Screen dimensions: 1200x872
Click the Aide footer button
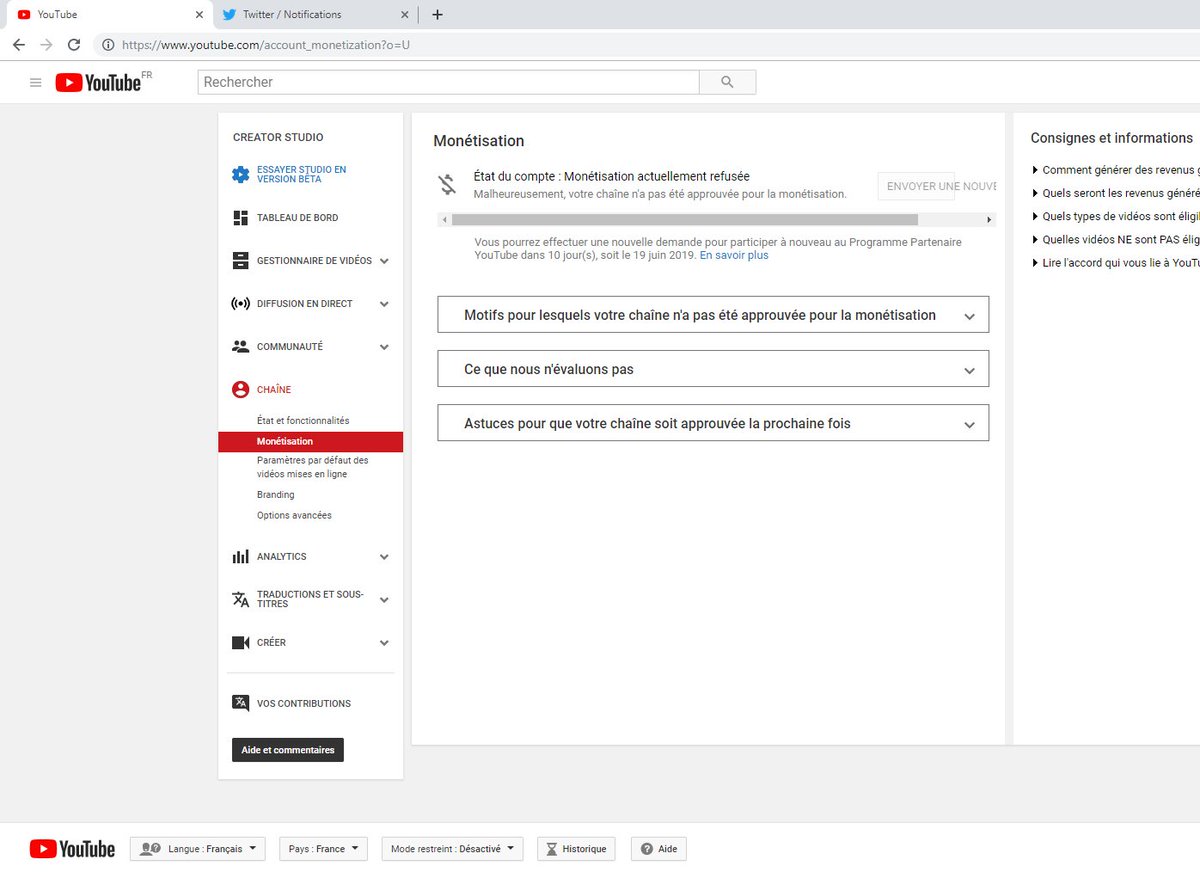point(658,849)
